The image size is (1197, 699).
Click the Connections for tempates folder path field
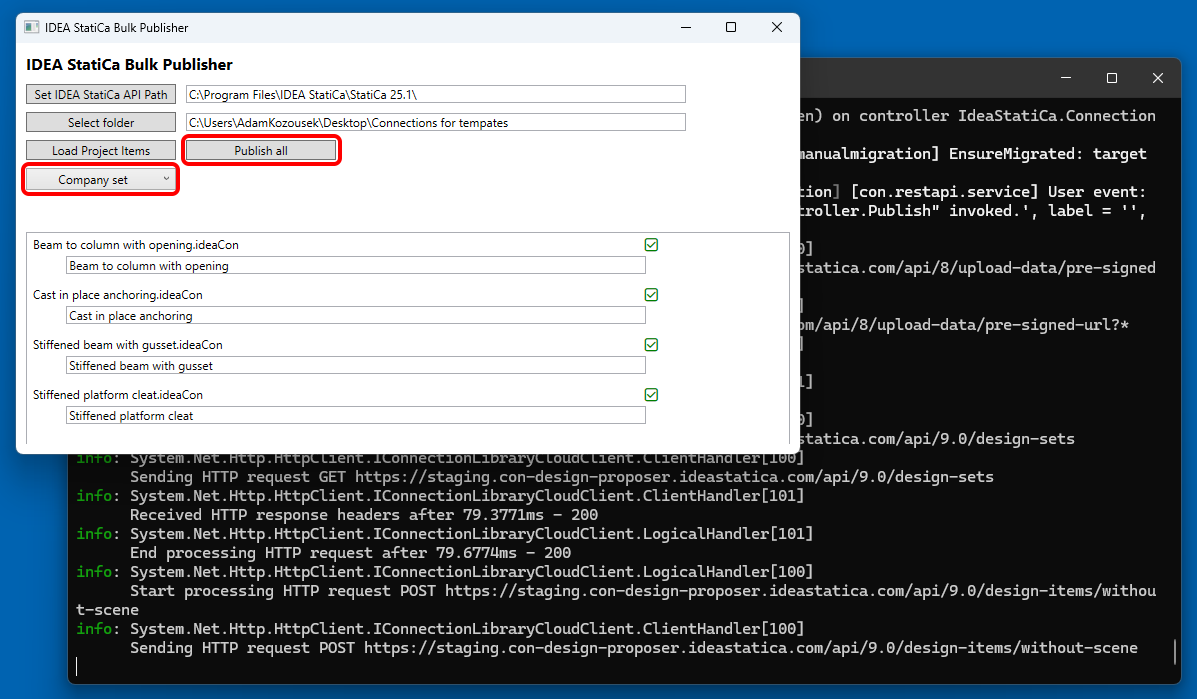click(436, 123)
